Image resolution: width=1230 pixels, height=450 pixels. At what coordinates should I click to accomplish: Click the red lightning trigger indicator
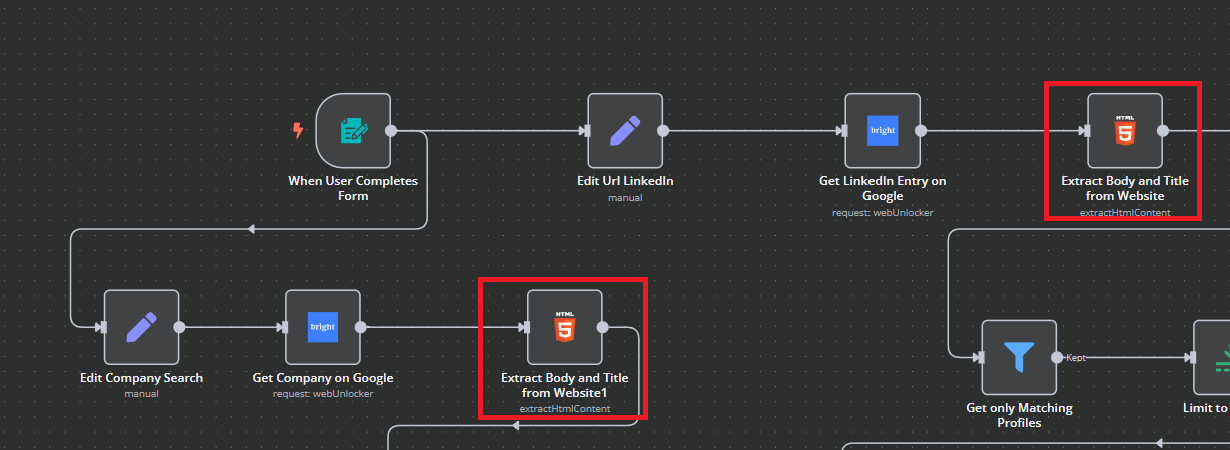tap(297, 130)
